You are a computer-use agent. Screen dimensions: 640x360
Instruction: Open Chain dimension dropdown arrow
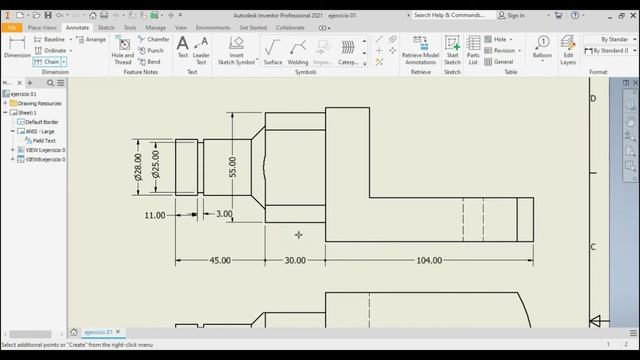coord(64,62)
